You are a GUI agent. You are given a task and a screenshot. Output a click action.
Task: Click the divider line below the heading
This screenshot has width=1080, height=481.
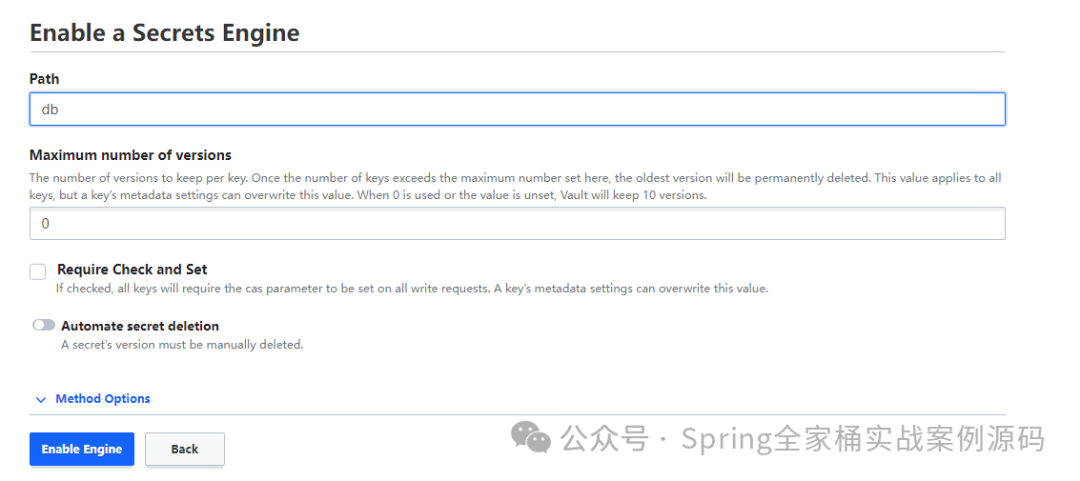pos(517,52)
